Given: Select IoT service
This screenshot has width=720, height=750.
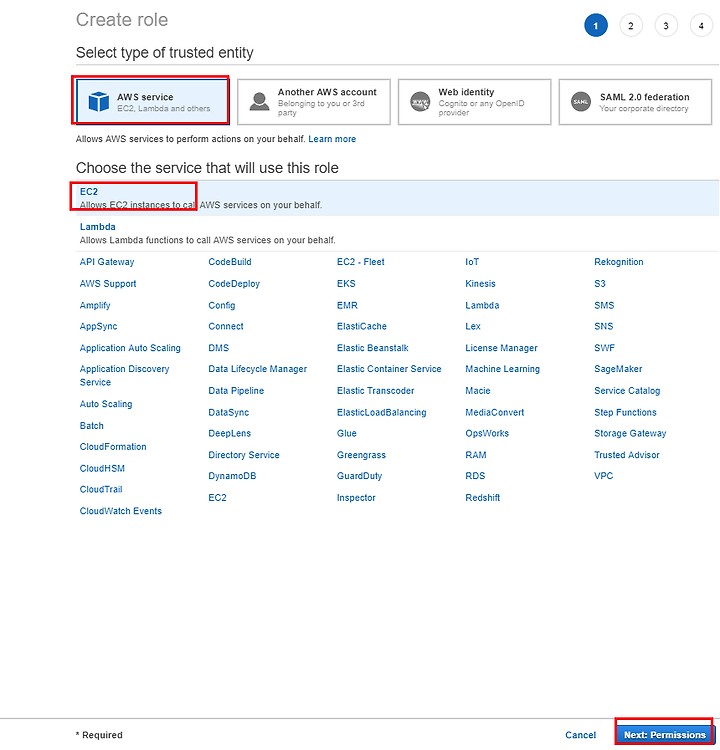Looking at the screenshot, I should (x=472, y=262).
